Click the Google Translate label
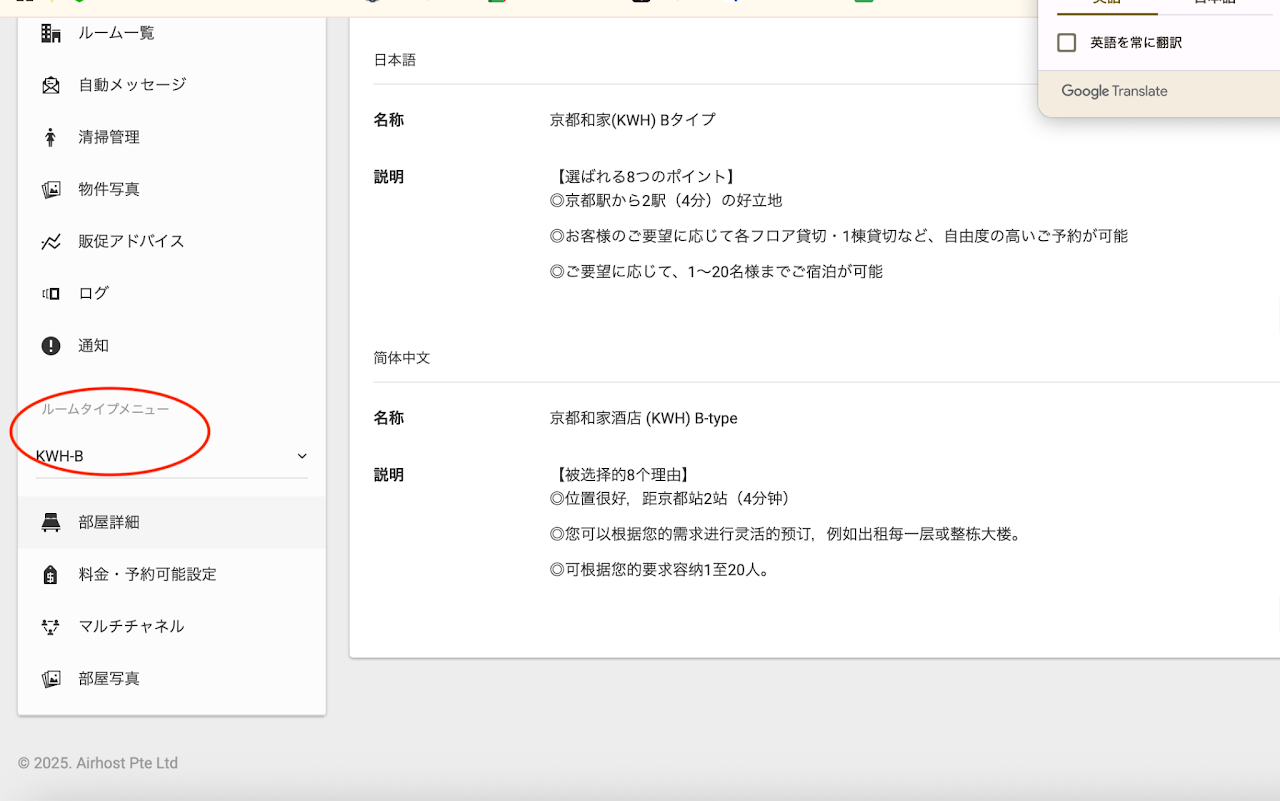Viewport: 1280px width, 801px height. (x=1114, y=91)
